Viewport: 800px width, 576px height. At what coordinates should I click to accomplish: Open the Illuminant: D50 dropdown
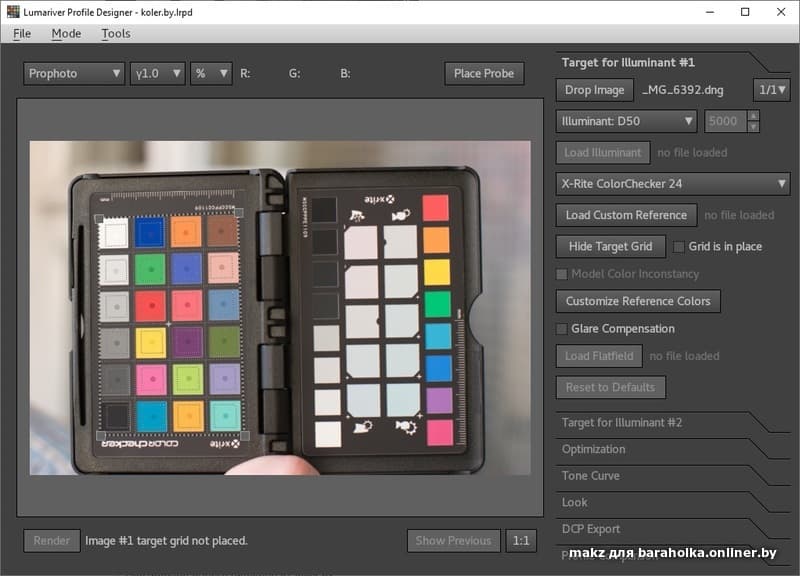click(627, 121)
